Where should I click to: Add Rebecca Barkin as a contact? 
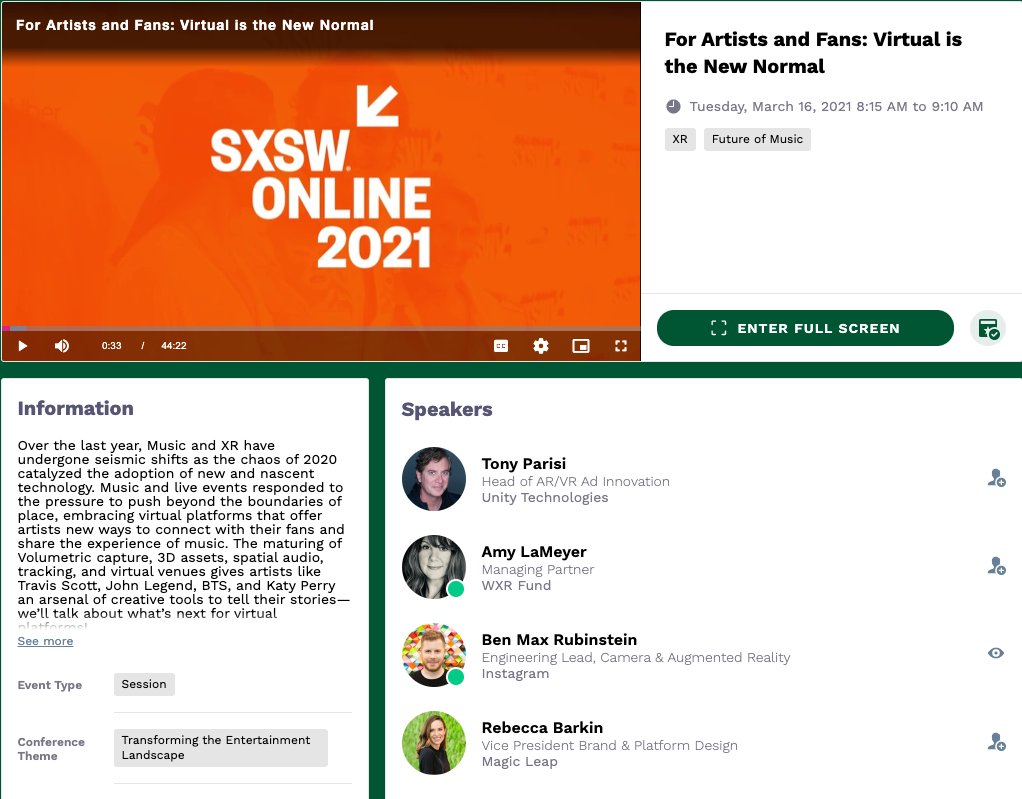(x=996, y=742)
